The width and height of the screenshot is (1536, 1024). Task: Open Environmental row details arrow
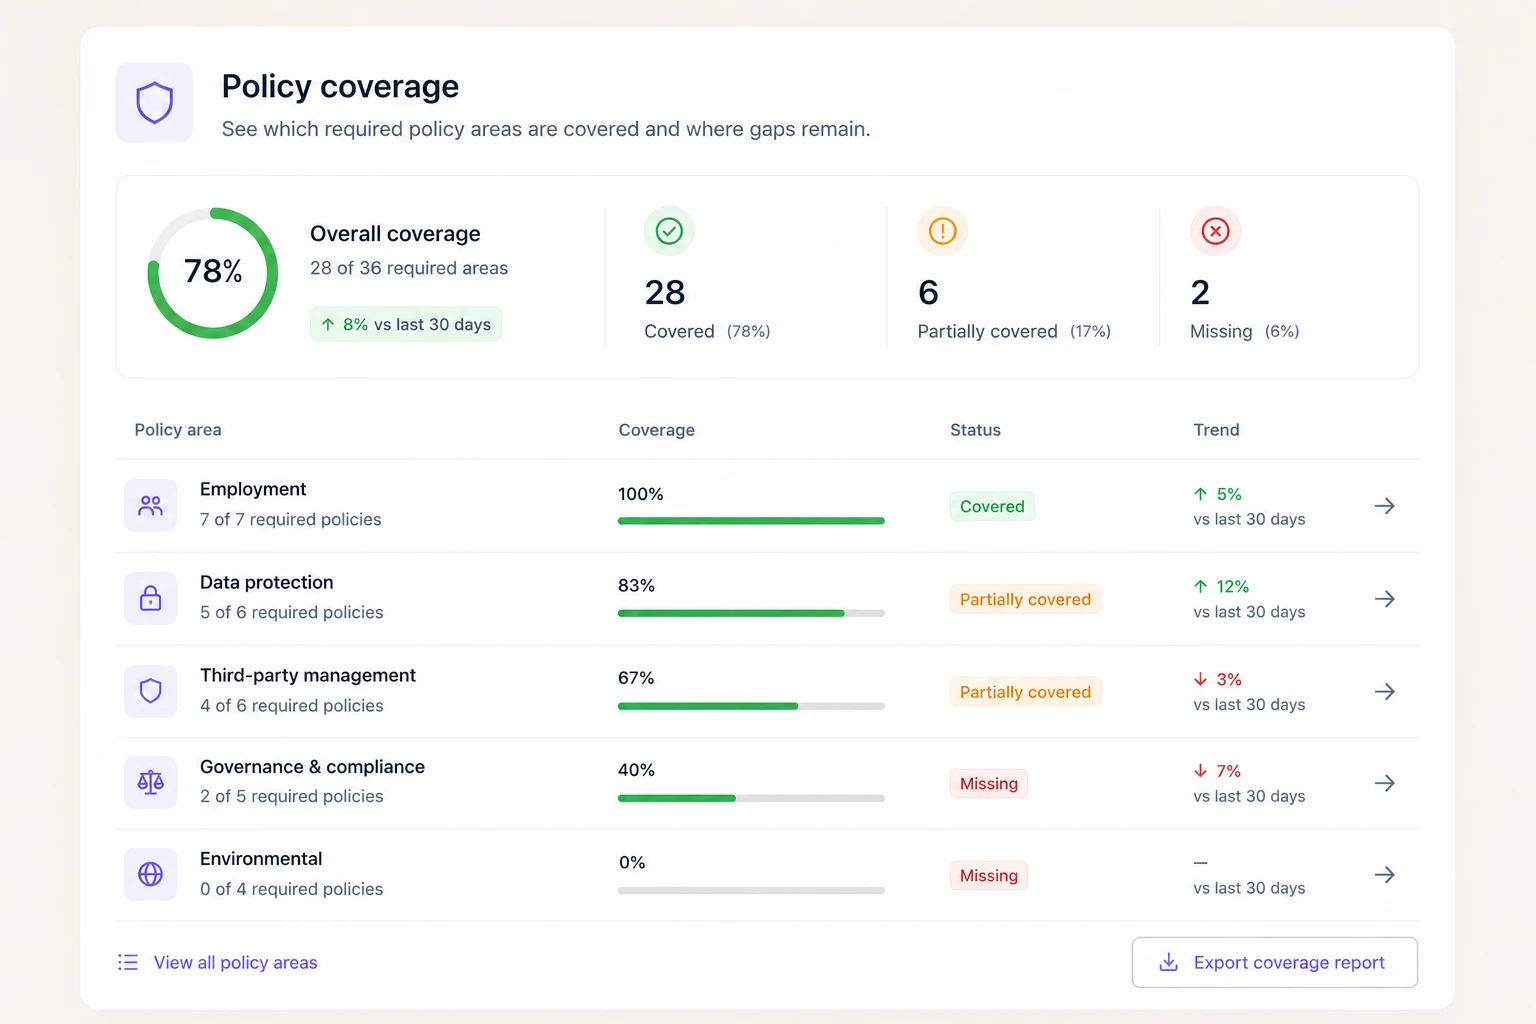1384,875
